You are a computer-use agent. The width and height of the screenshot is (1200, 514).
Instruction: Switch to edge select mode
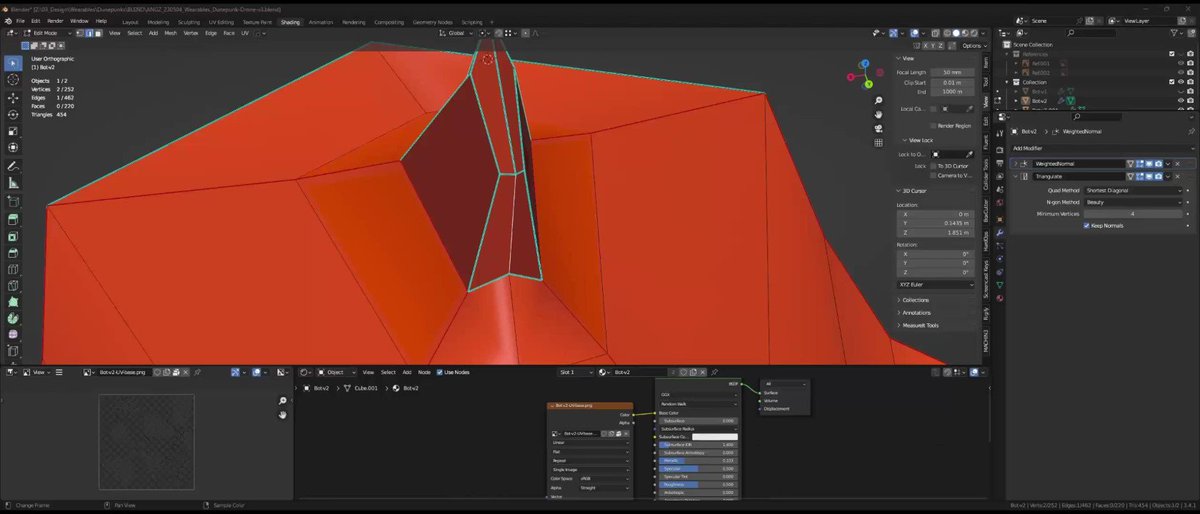pyautogui.click(x=88, y=33)
